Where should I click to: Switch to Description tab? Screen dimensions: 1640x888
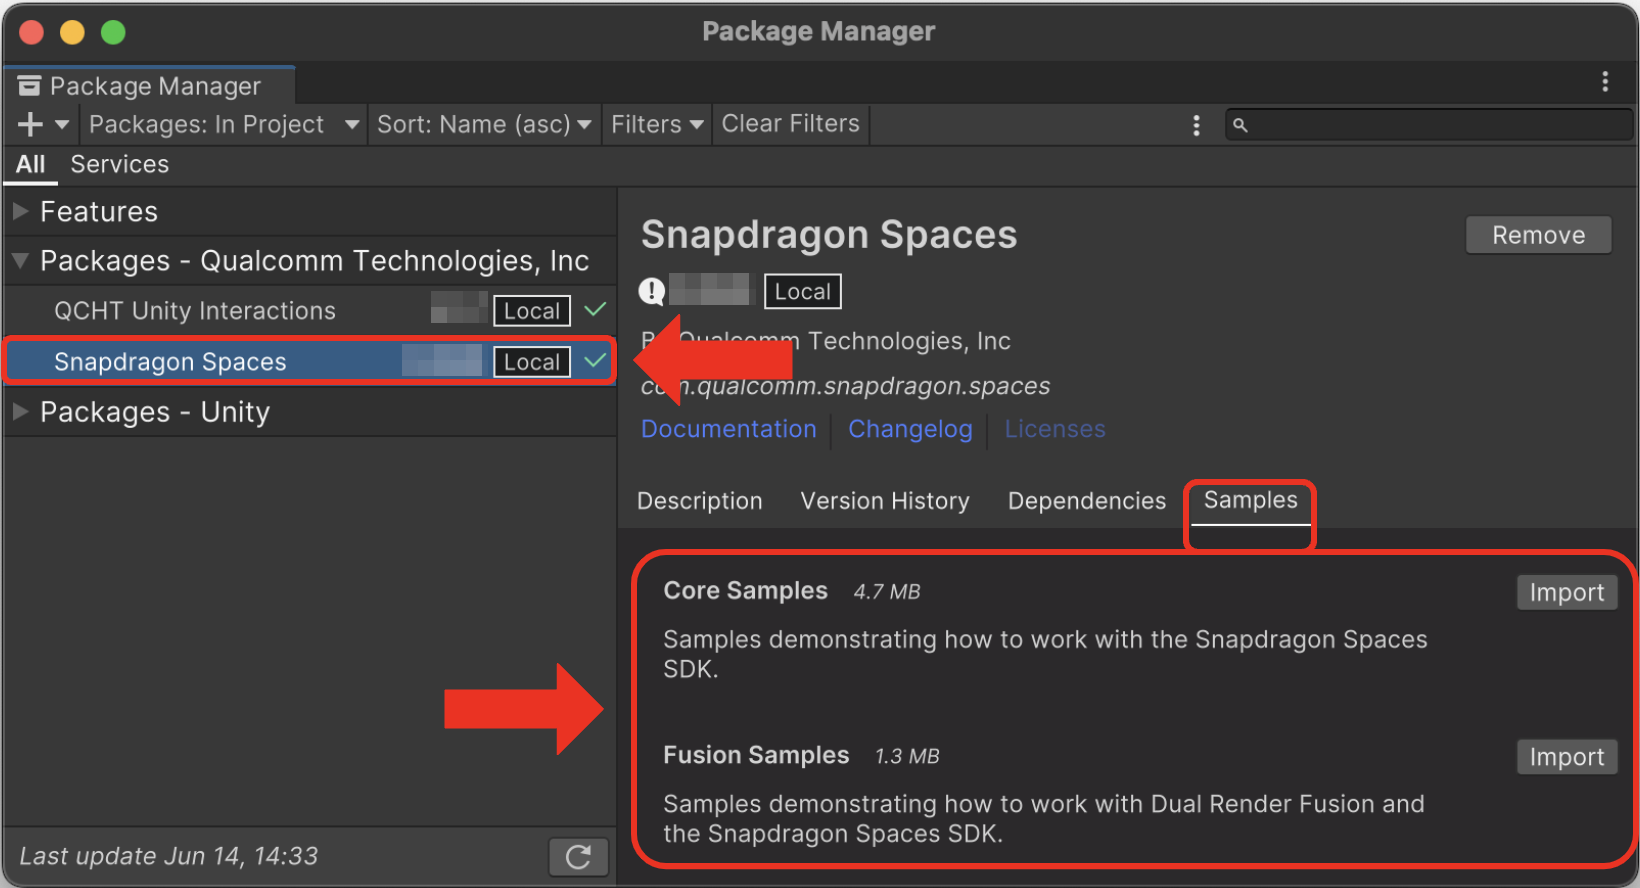(700, 501)
